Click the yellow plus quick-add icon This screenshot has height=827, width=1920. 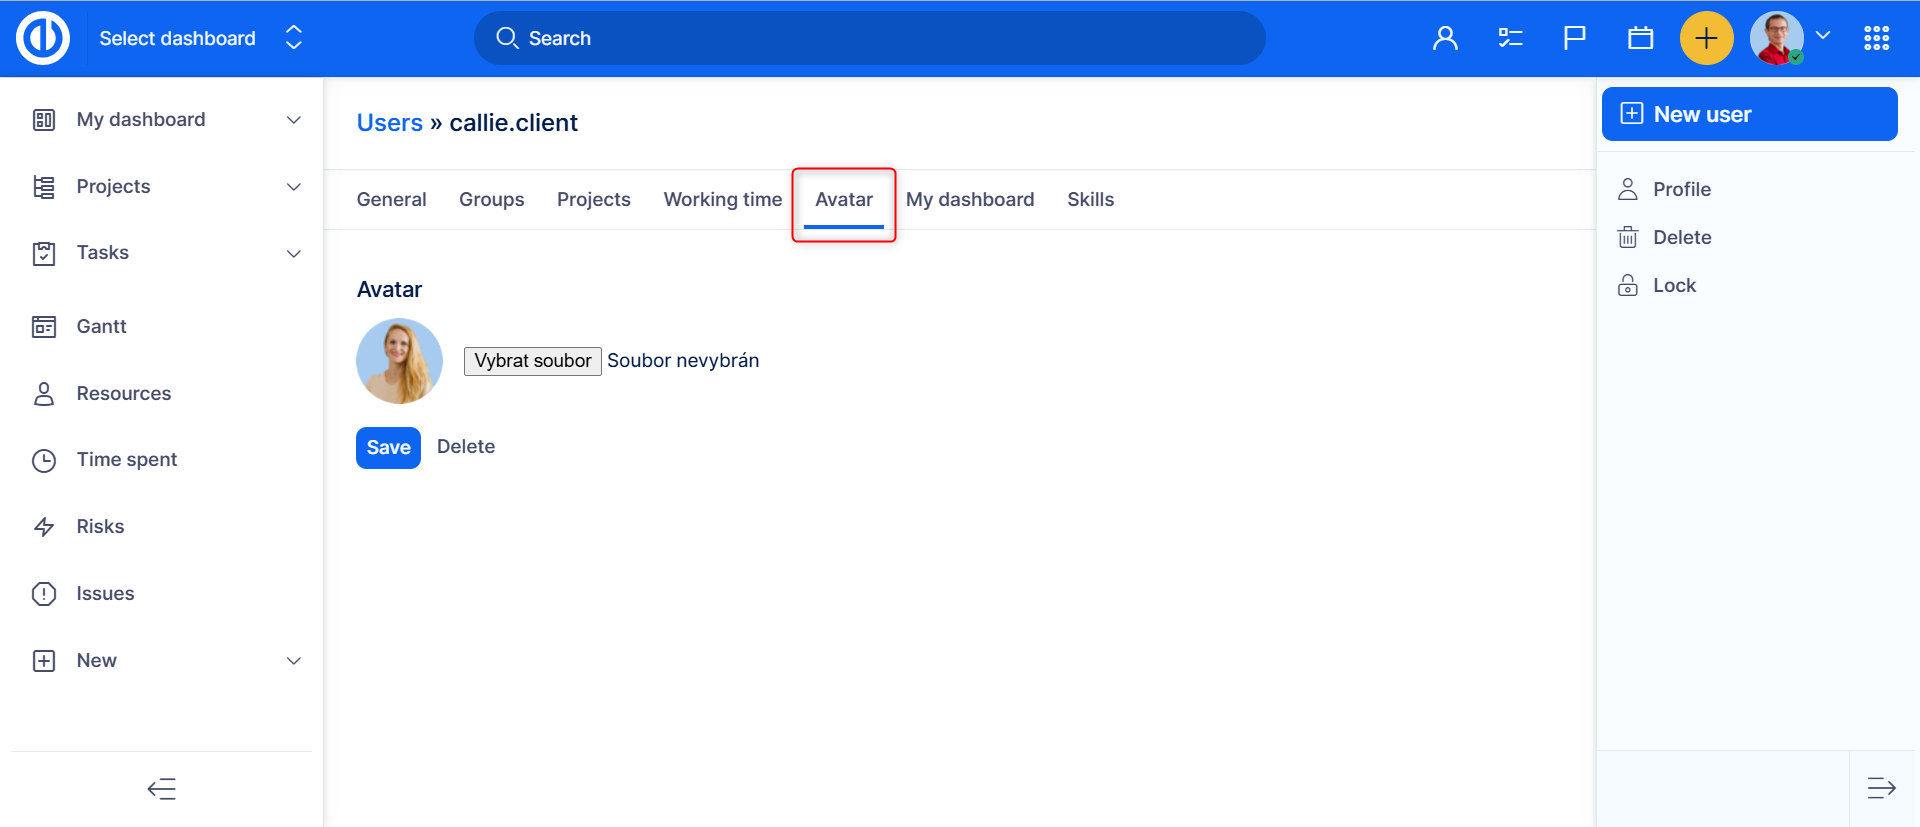1706,38
